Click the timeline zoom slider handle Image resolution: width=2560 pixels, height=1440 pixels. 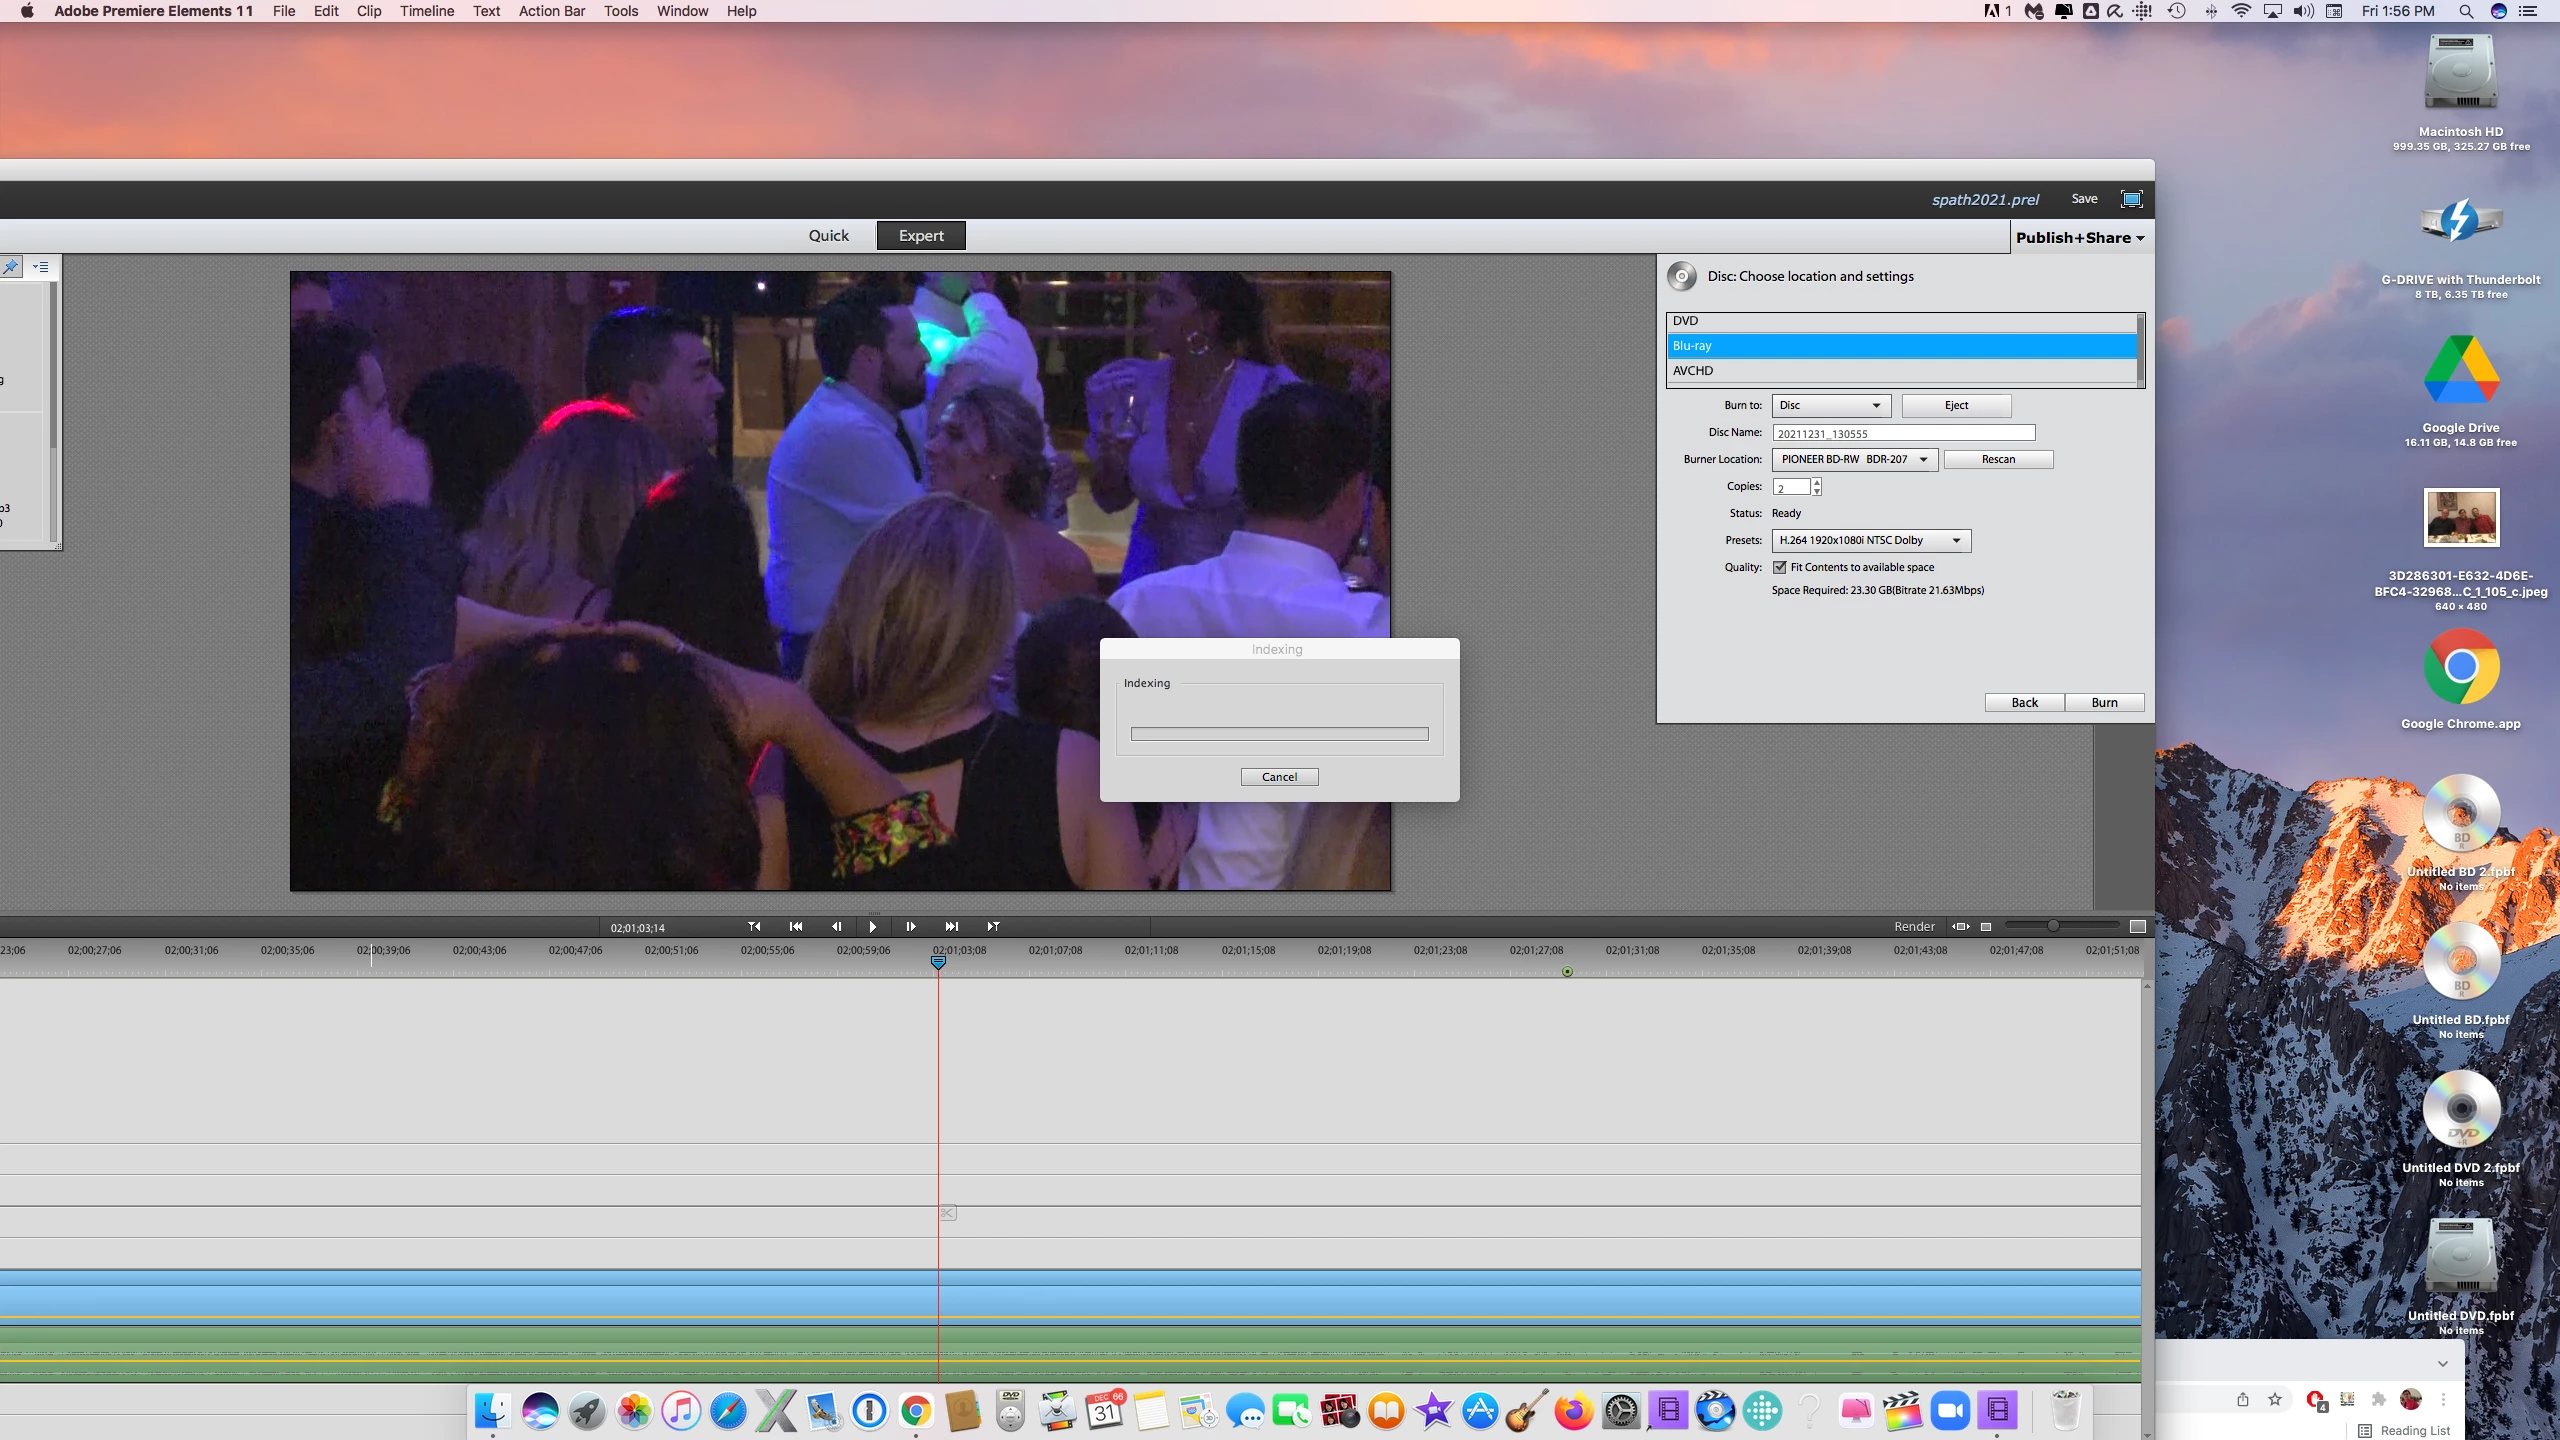coord(2053,926)
